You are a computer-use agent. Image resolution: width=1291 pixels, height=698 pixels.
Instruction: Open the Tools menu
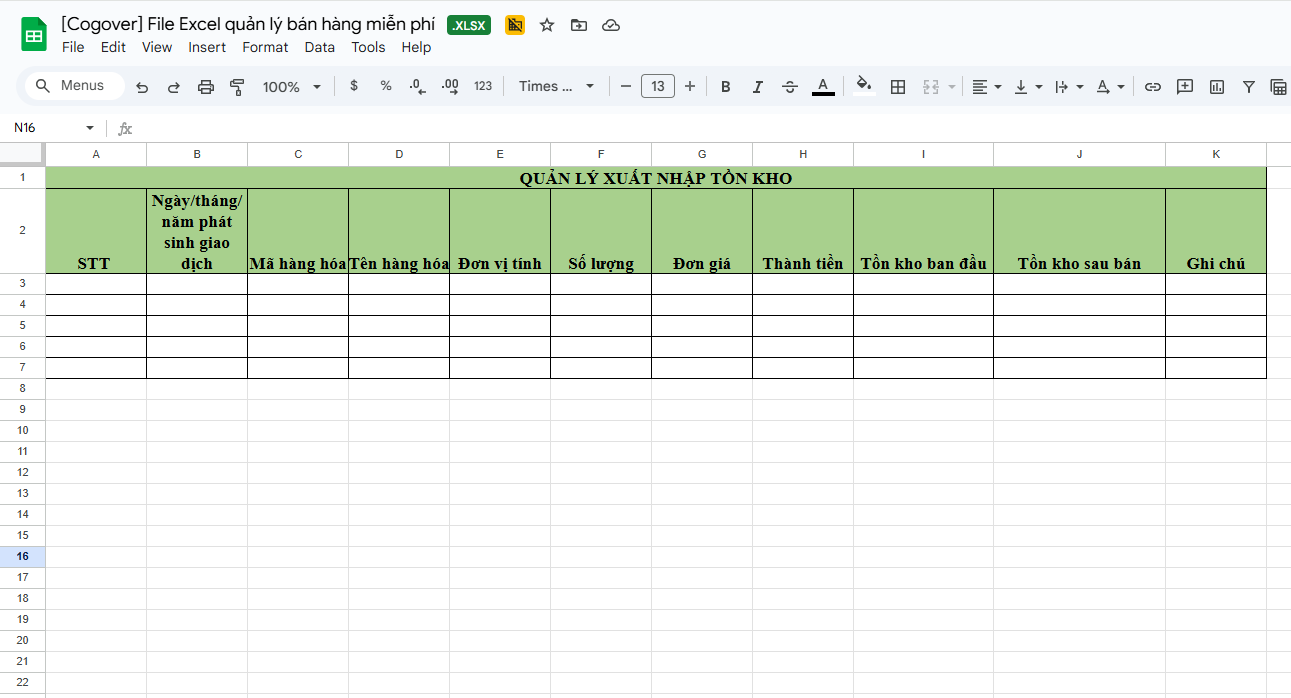pyautogui.click(x=368, y=47)
